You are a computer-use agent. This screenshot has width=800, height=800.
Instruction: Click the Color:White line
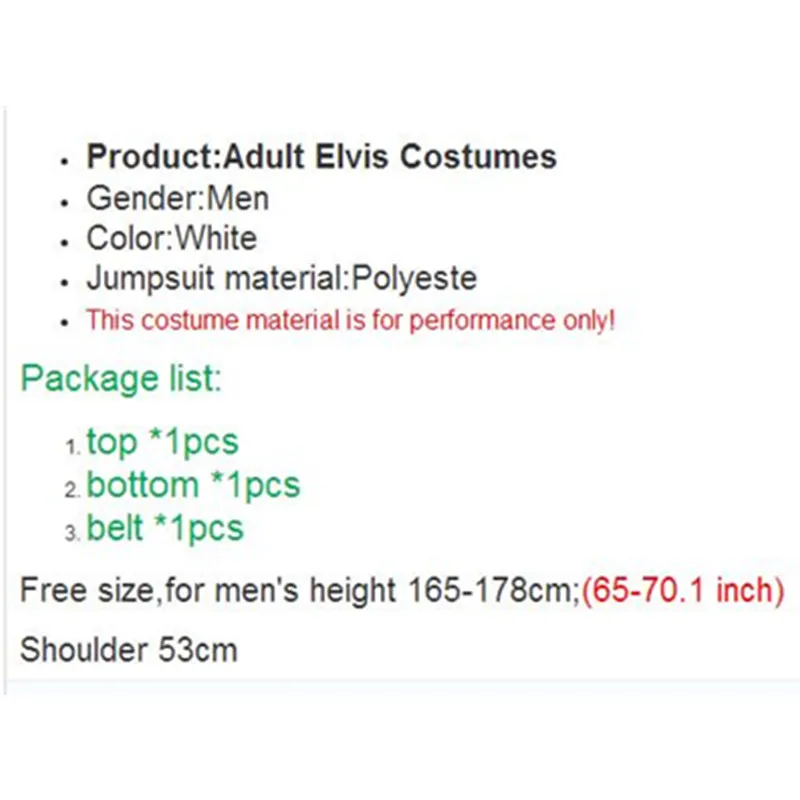(171, 239)
